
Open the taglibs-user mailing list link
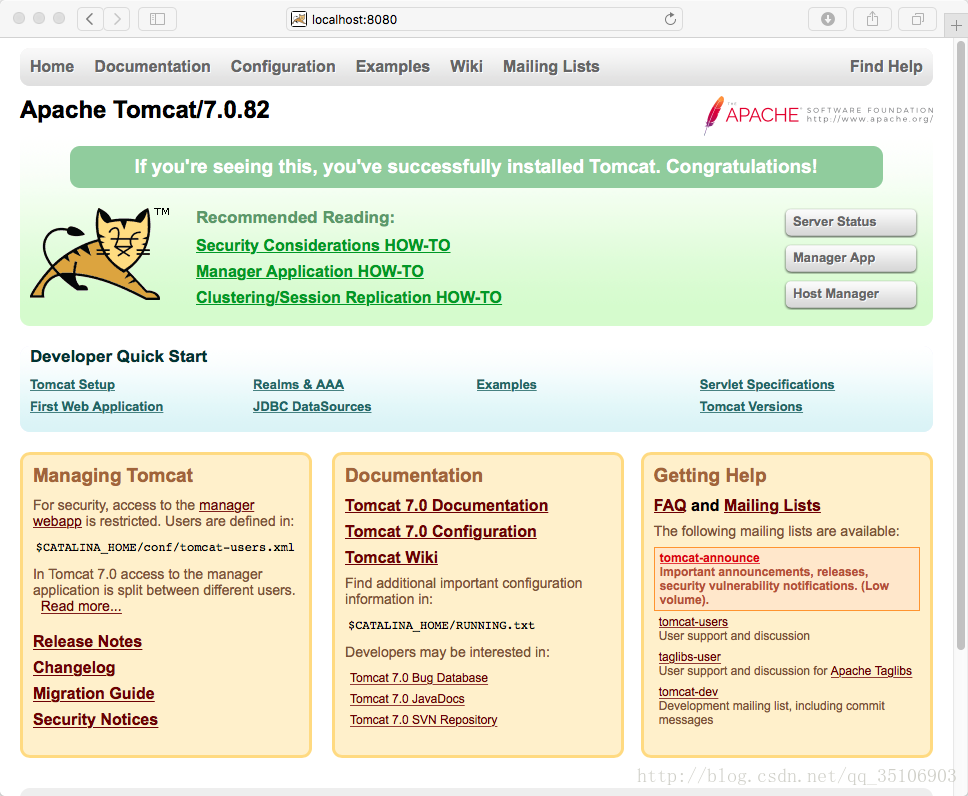[690, 656]
